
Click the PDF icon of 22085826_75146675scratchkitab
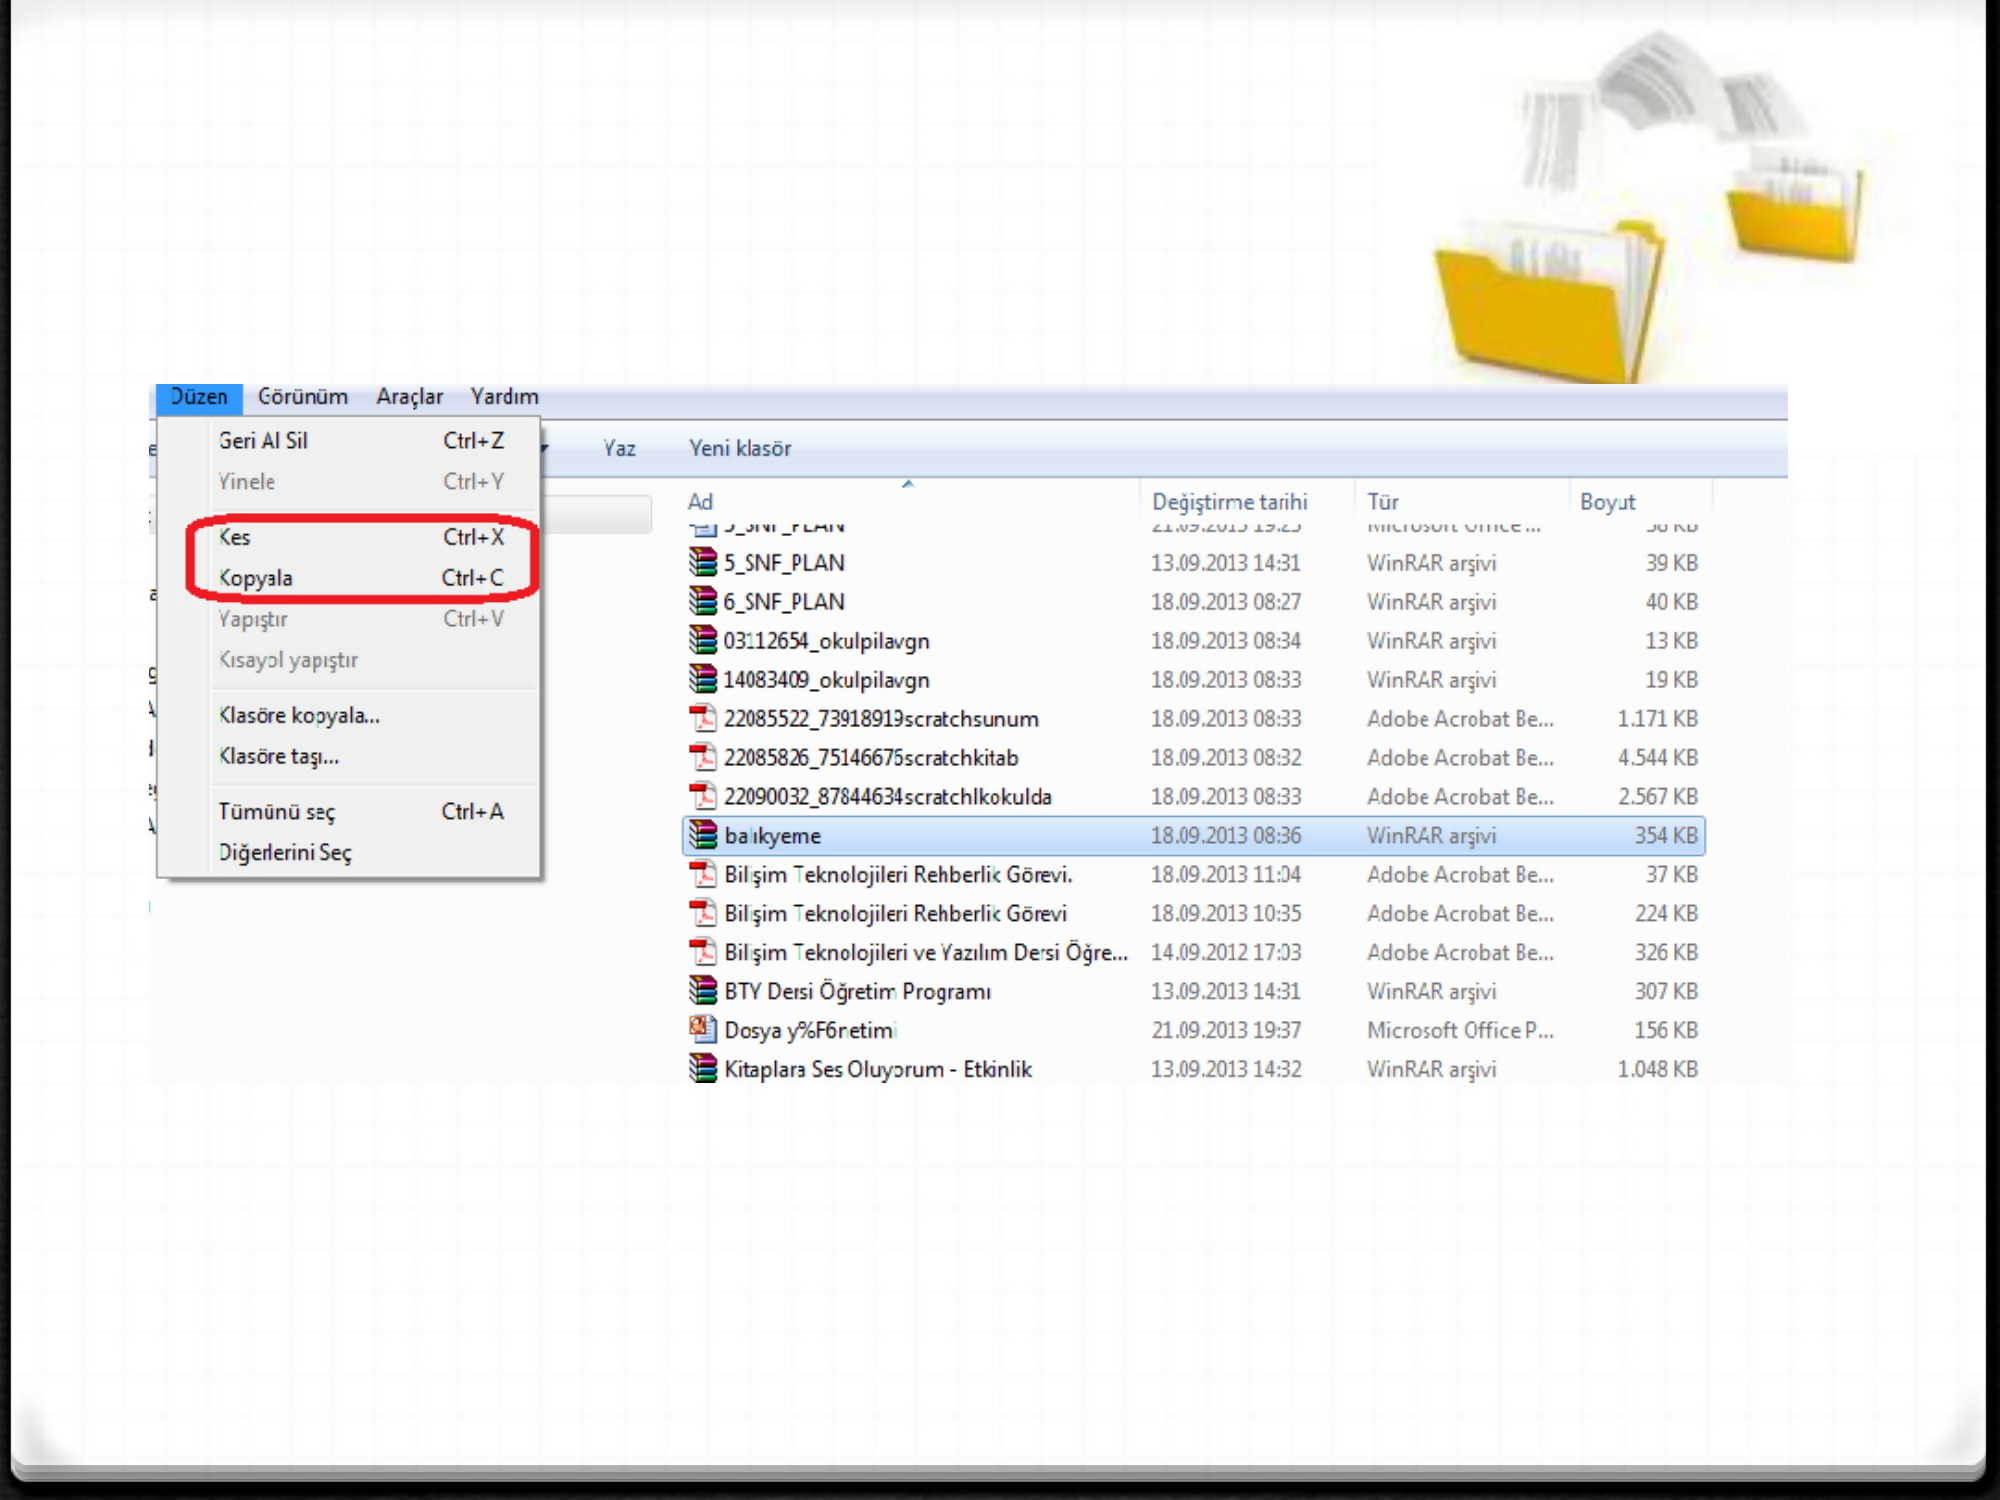pyautogui.click(x=703, y=757)
